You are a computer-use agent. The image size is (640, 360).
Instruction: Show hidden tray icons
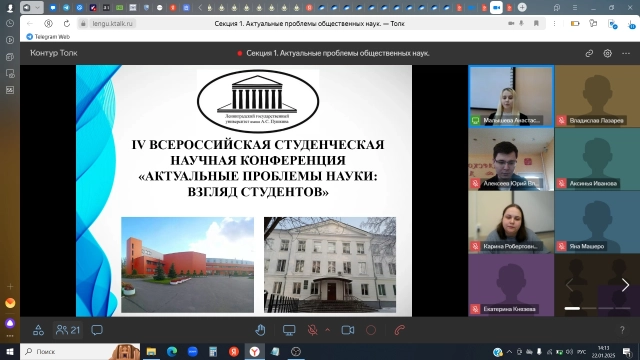[x=509, y=352]
